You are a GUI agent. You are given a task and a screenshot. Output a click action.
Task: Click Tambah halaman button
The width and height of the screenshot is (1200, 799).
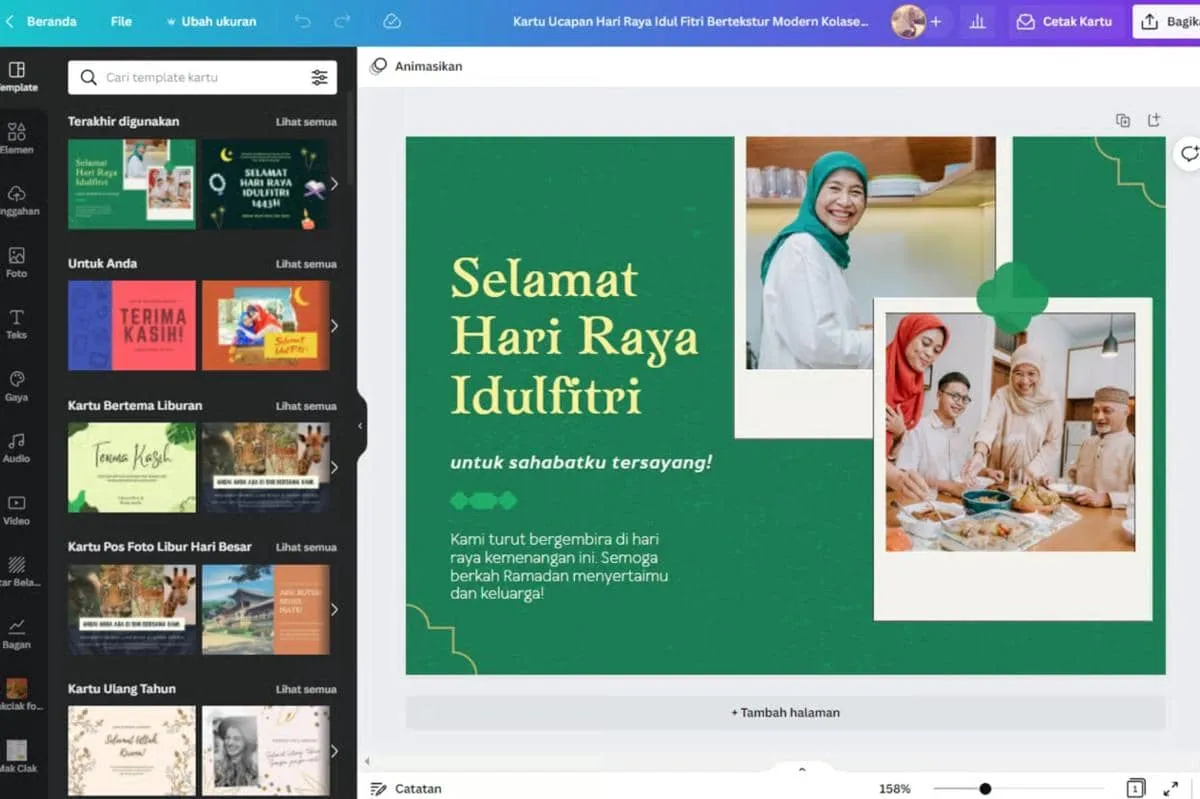785,713
